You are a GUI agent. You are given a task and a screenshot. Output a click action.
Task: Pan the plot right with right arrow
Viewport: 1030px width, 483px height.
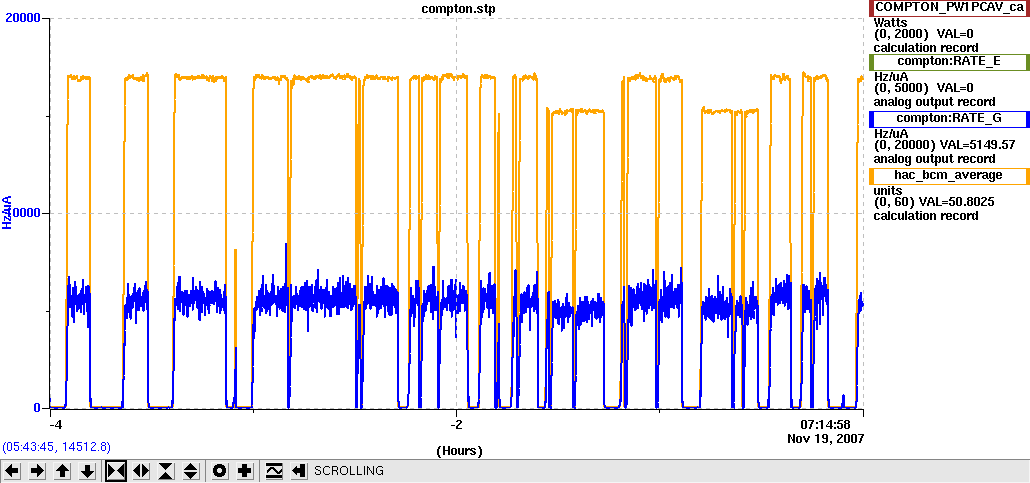click(x=37, y=471)
